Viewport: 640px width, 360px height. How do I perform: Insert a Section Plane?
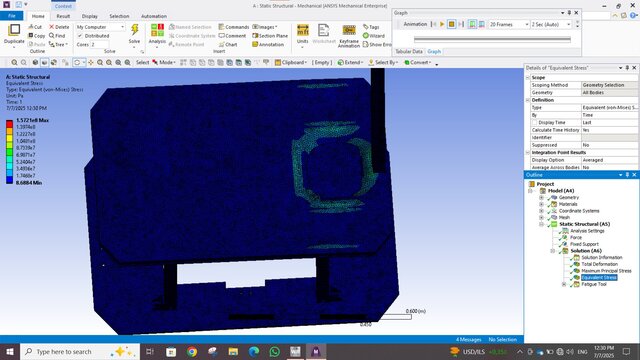270,36
